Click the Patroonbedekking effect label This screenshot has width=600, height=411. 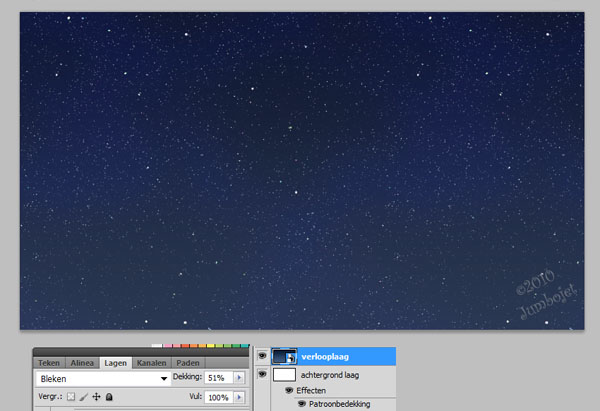pyautogui.click(x=339, y=404)
